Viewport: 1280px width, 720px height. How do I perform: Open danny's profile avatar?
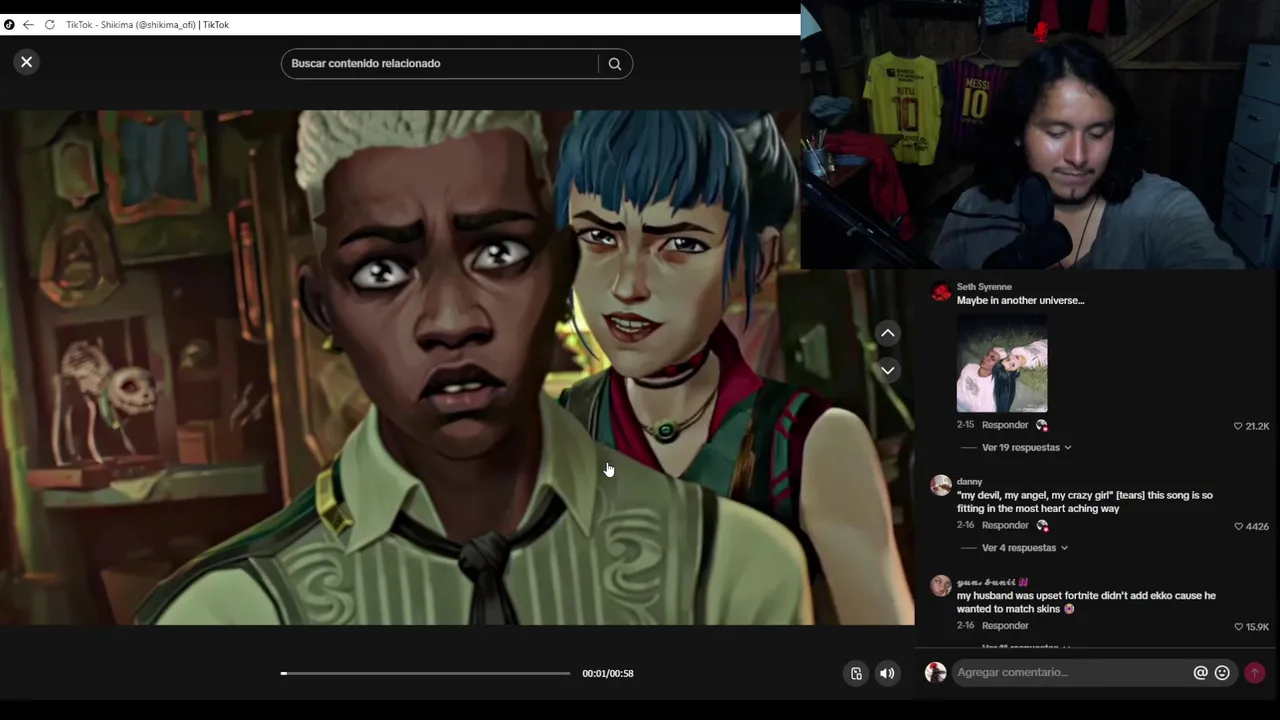(940, 486)
